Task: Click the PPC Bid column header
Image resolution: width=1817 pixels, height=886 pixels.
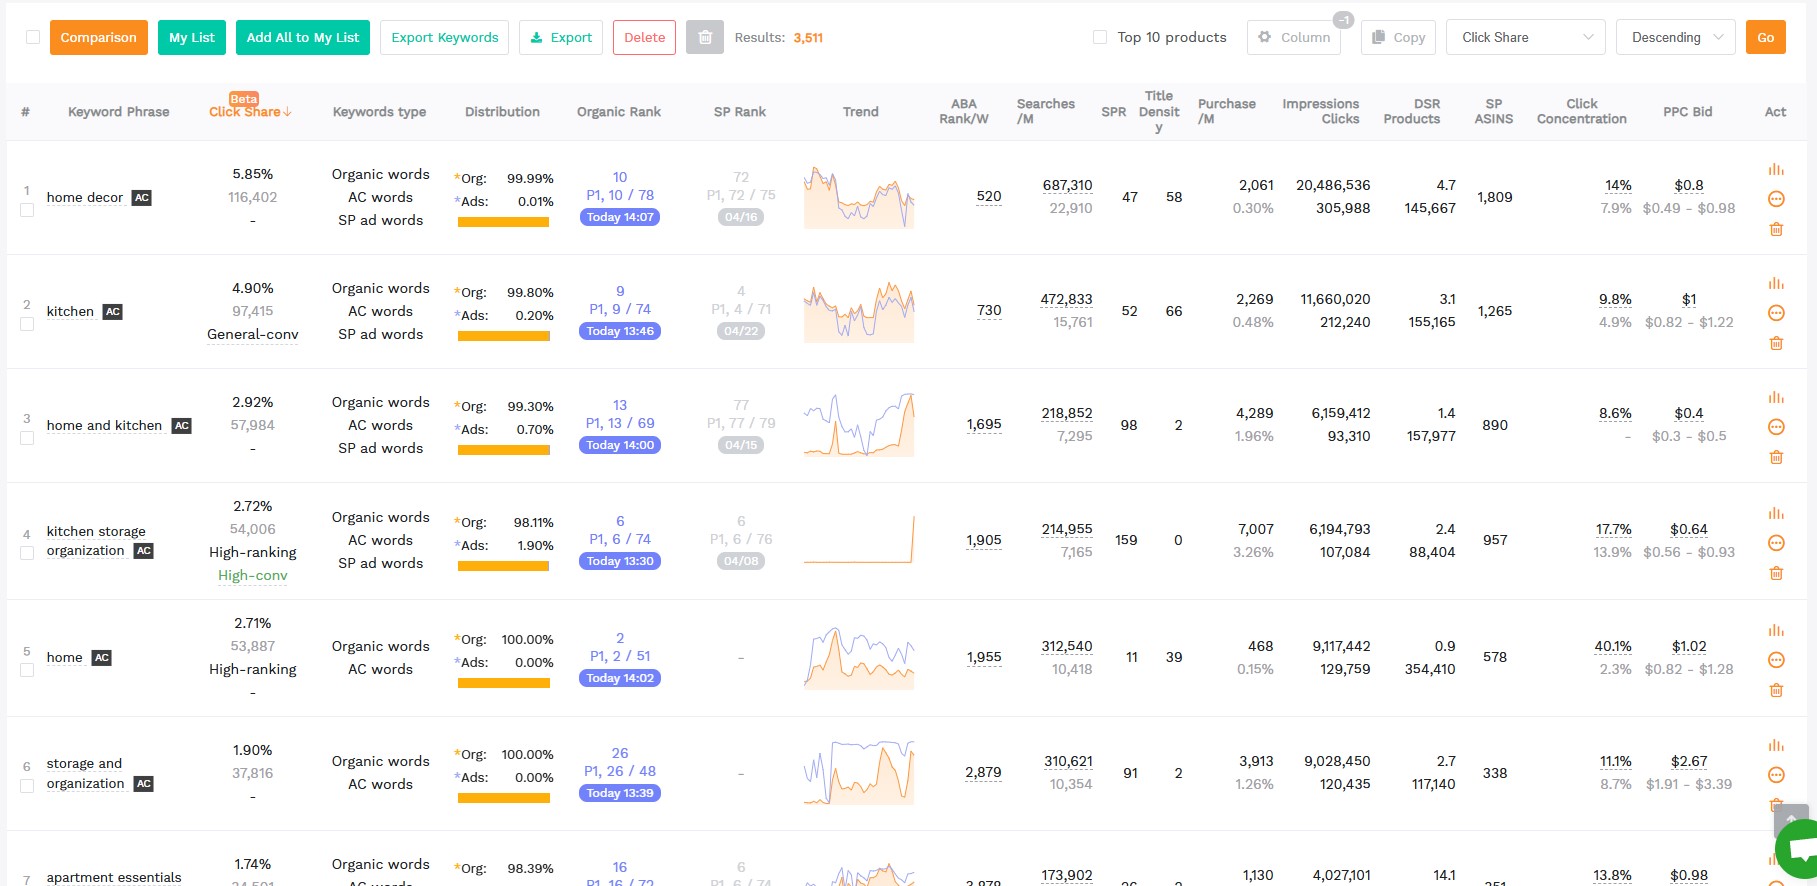Action: (x=1688, y=112)
